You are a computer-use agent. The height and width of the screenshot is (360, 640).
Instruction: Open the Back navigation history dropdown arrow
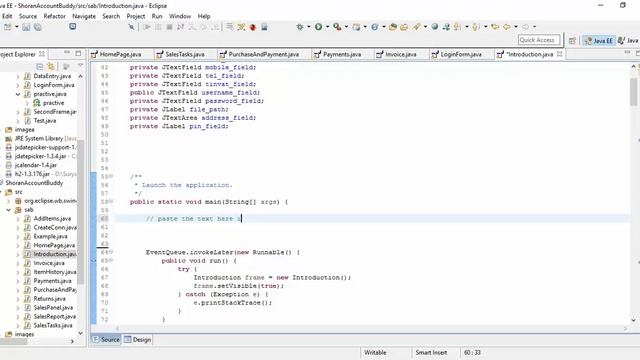516,27
